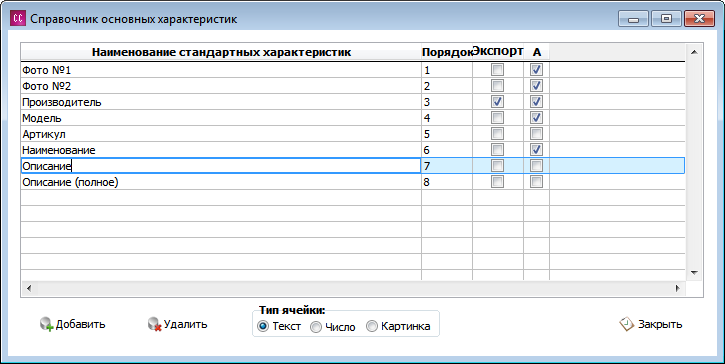The width and height of the screenshot is (725, 364).
Task: Click the vertical scrollbar up arrow
Action: tap(694, 52)
